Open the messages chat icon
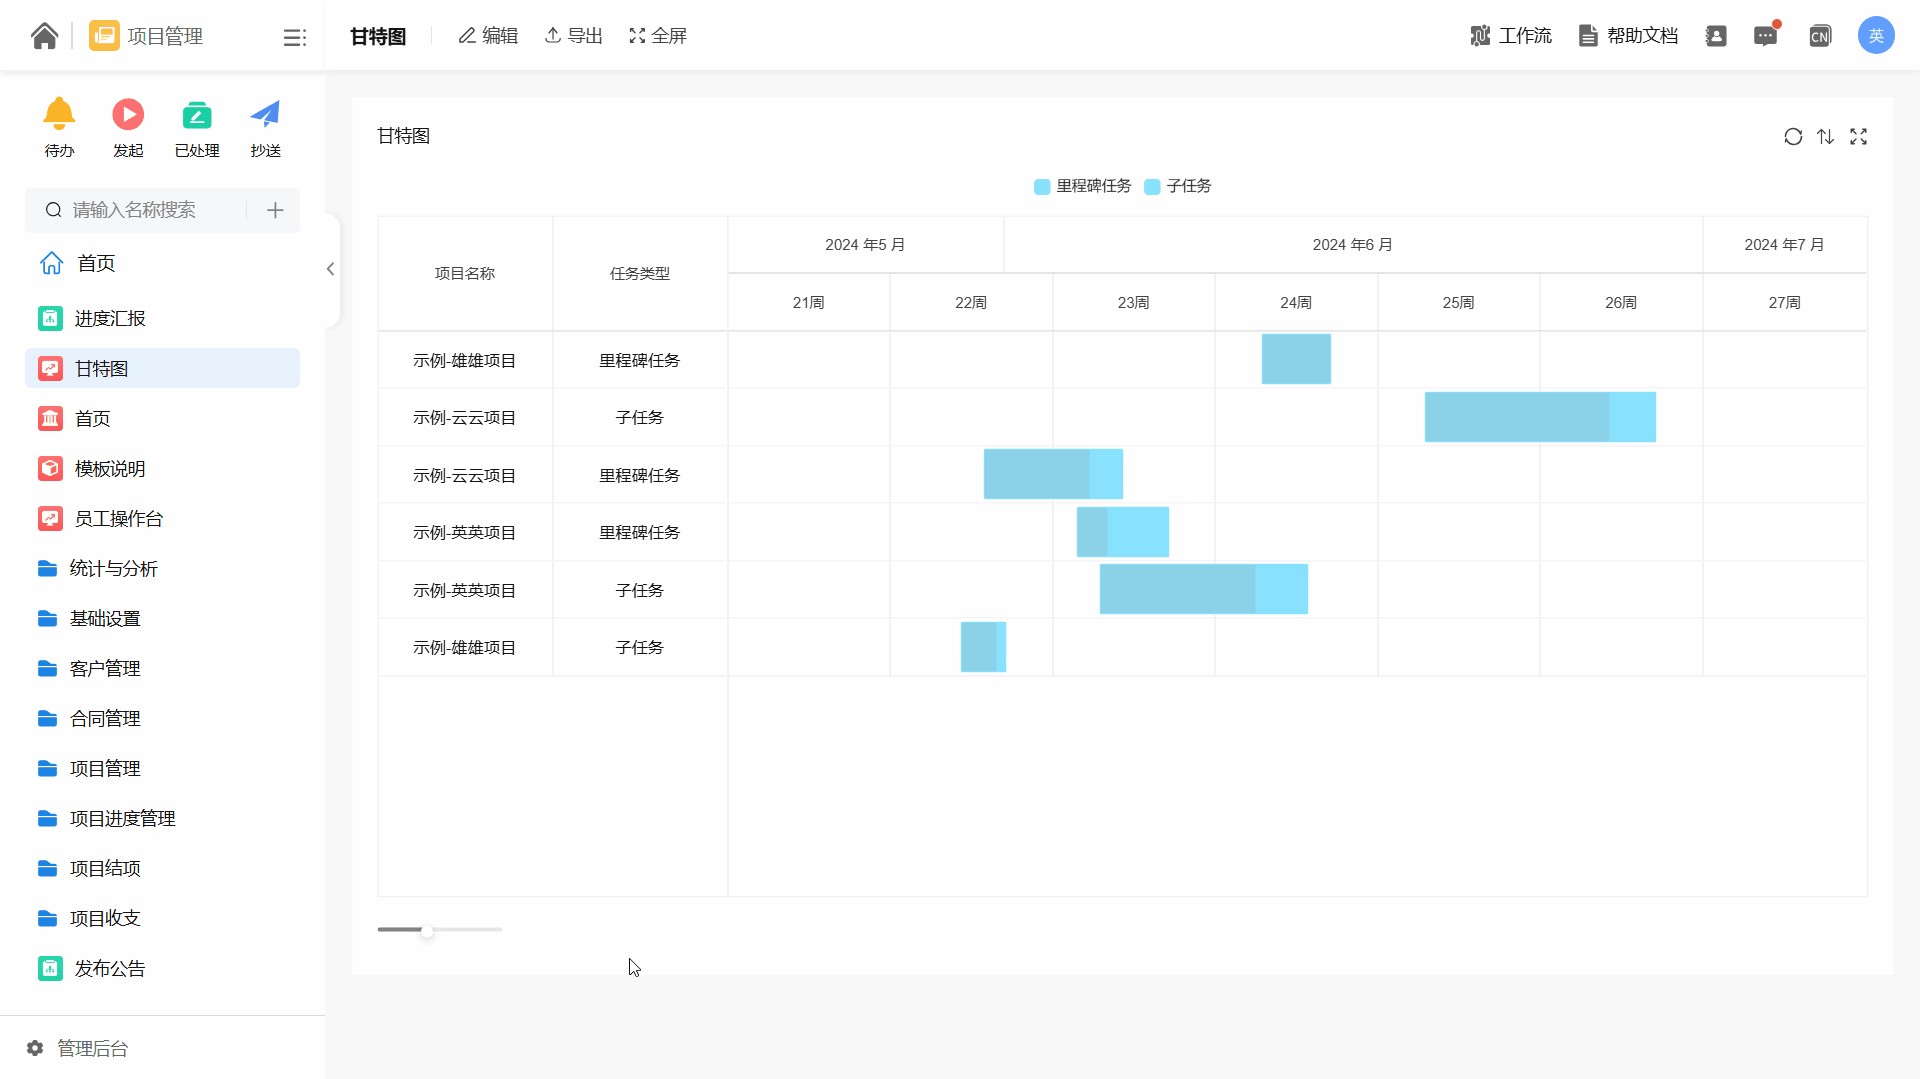Viewport: 1920px width, 1079px height. tap(1766, 36)
